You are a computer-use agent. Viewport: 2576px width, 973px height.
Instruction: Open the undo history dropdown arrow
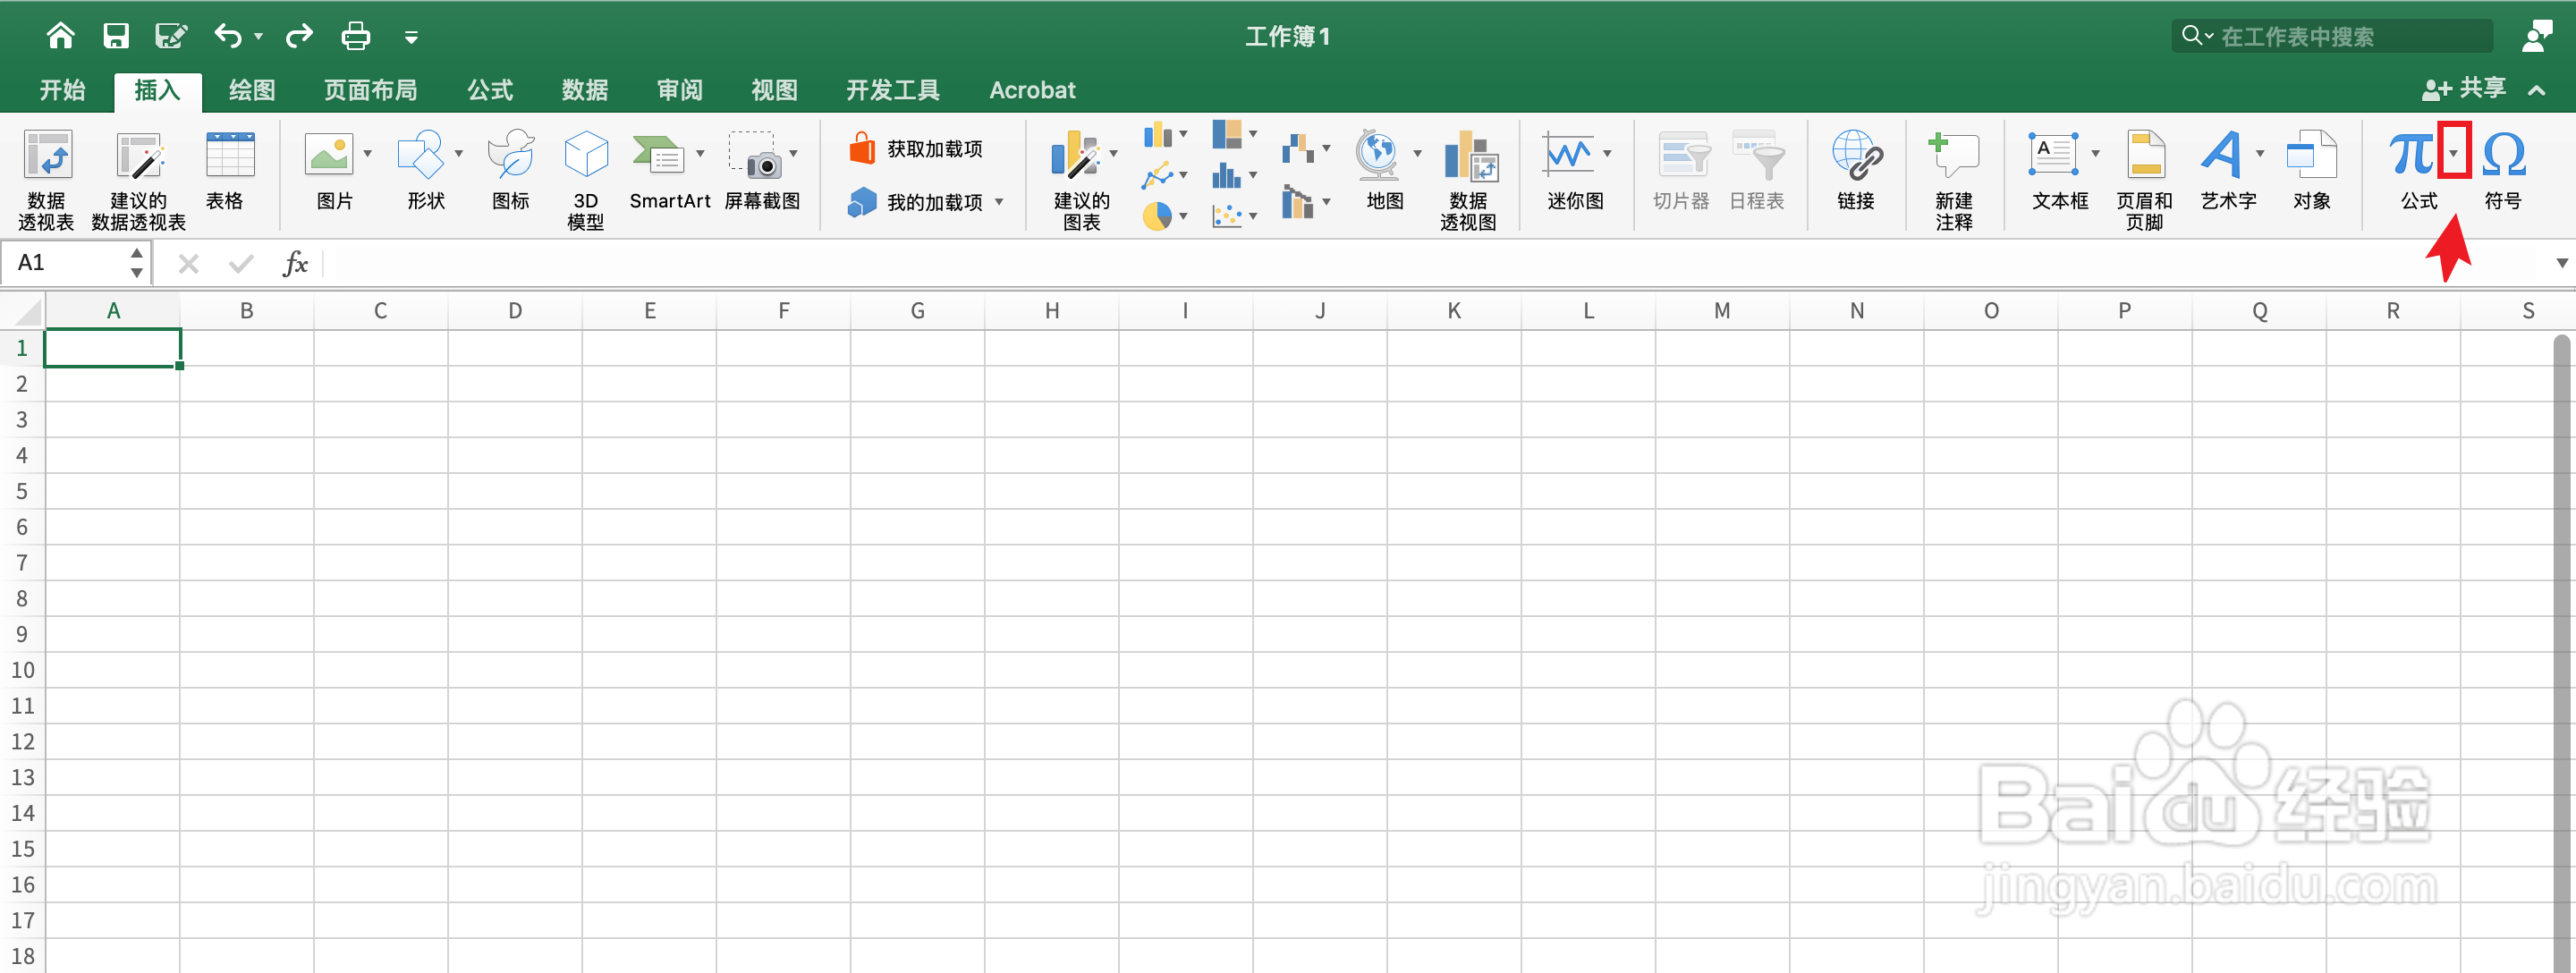259,37
